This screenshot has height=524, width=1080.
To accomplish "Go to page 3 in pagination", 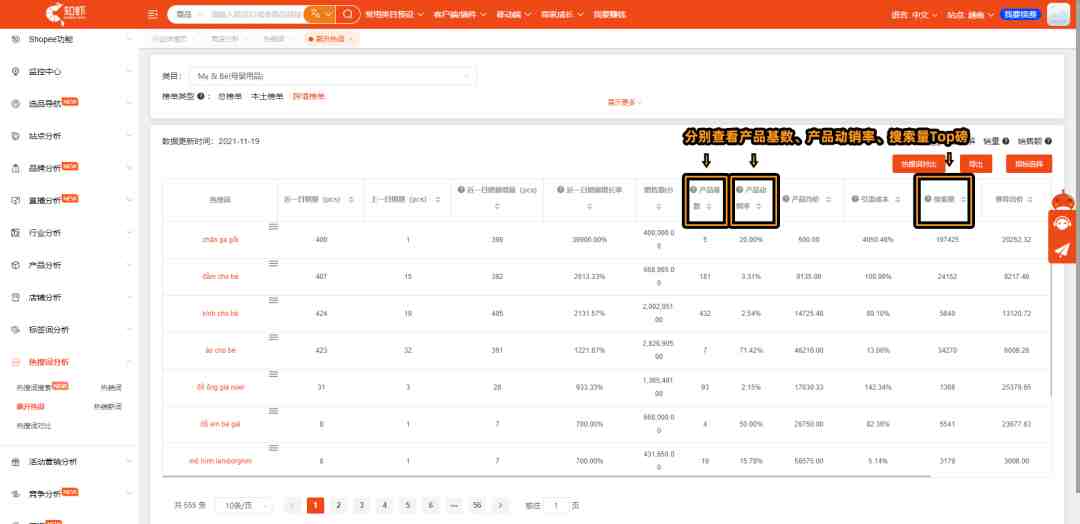I will point(361,505).
